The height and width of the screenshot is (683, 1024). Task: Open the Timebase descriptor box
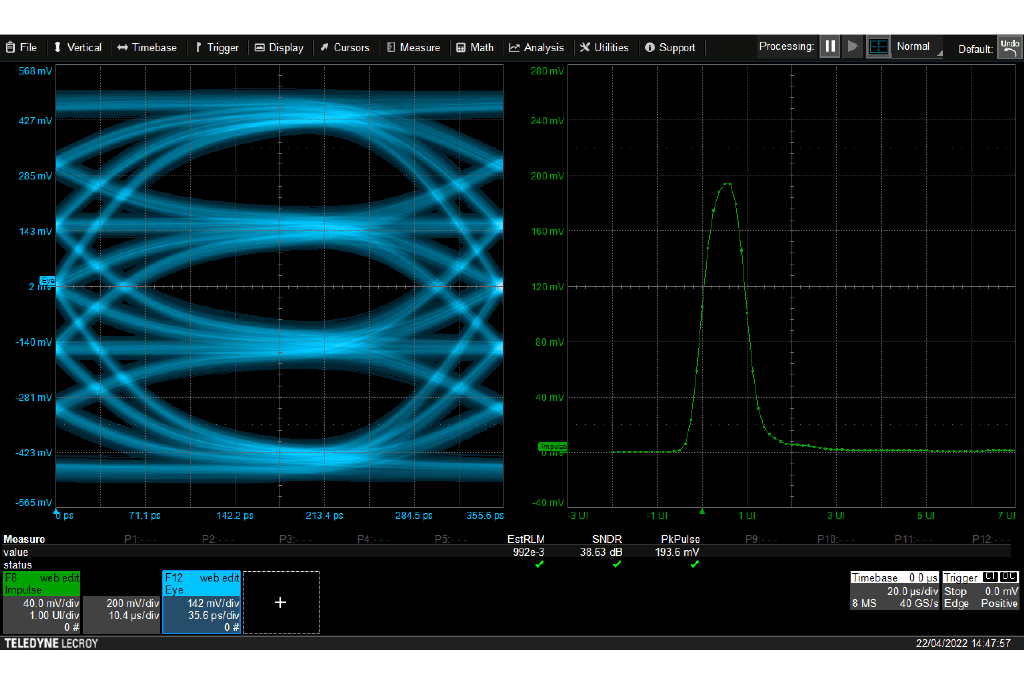point(894,591)
